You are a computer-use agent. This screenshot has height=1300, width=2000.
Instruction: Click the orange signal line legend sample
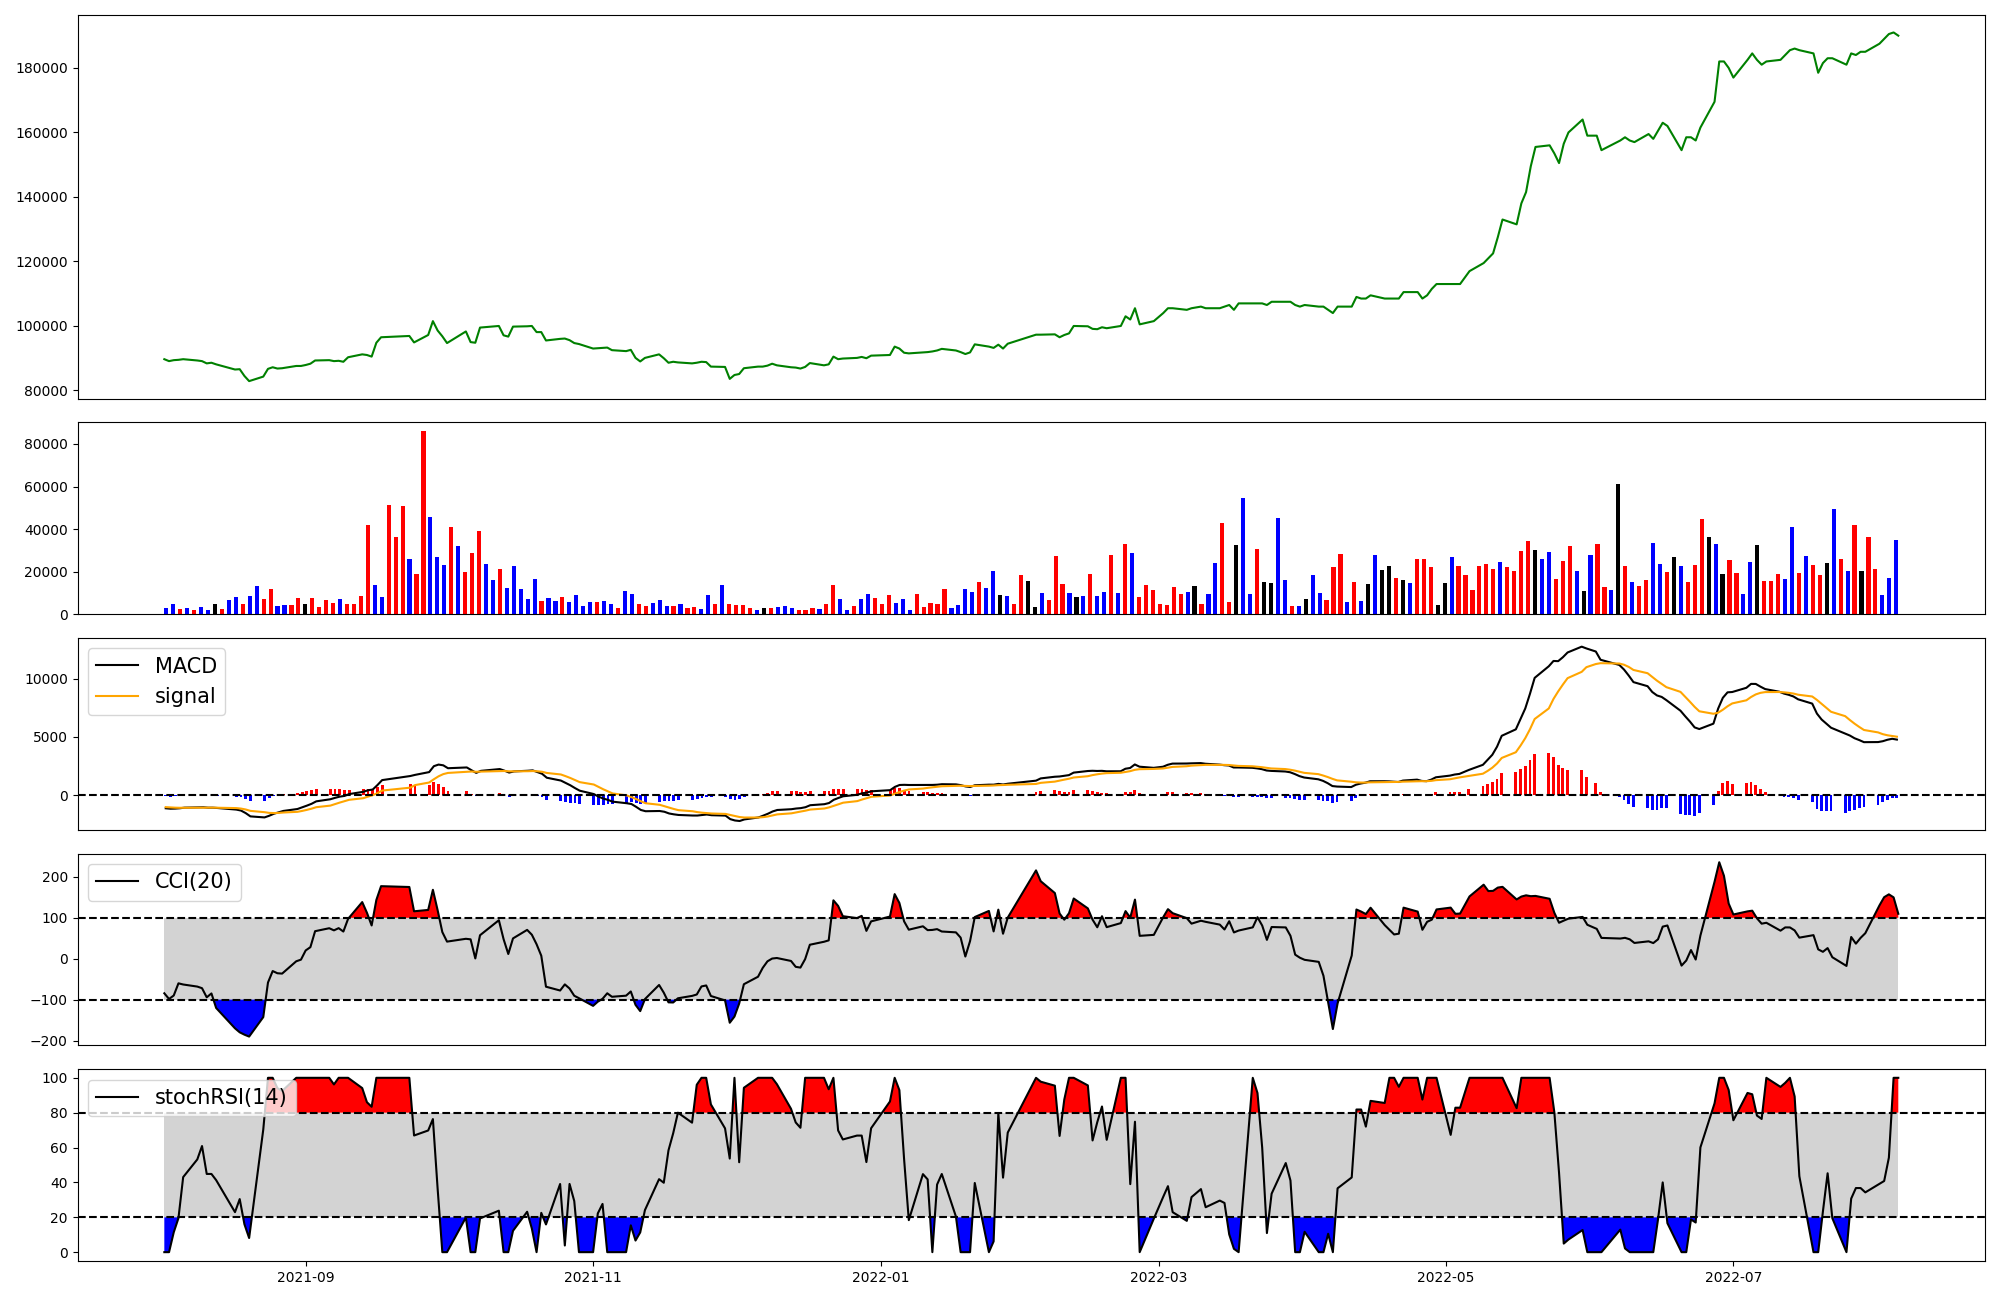(x=117, y=696)
